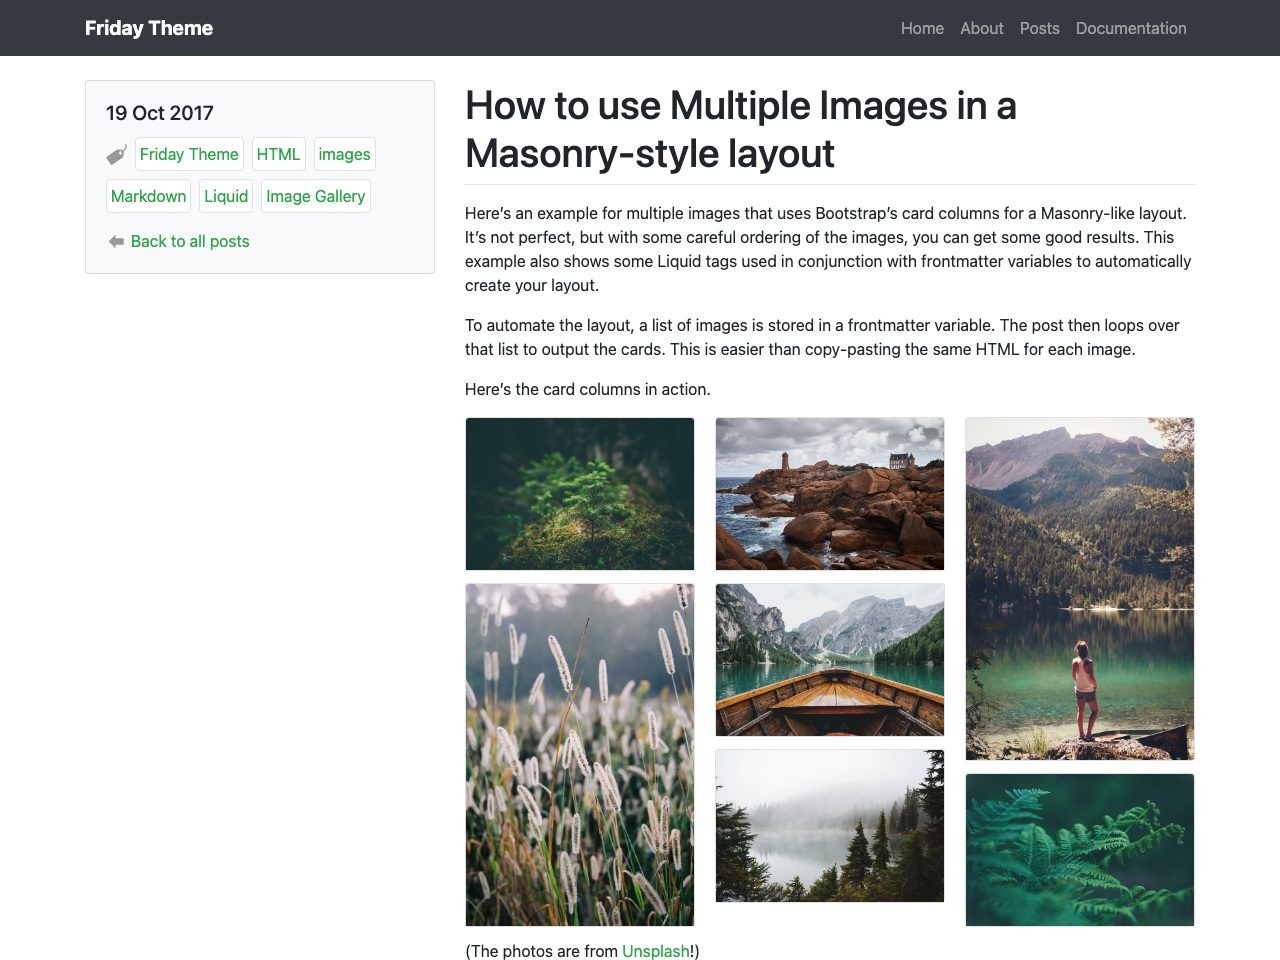Select the Friday Theme tag
This screenshot has height=960, width=1280.
pyautogui.click(x=189, y=154)
